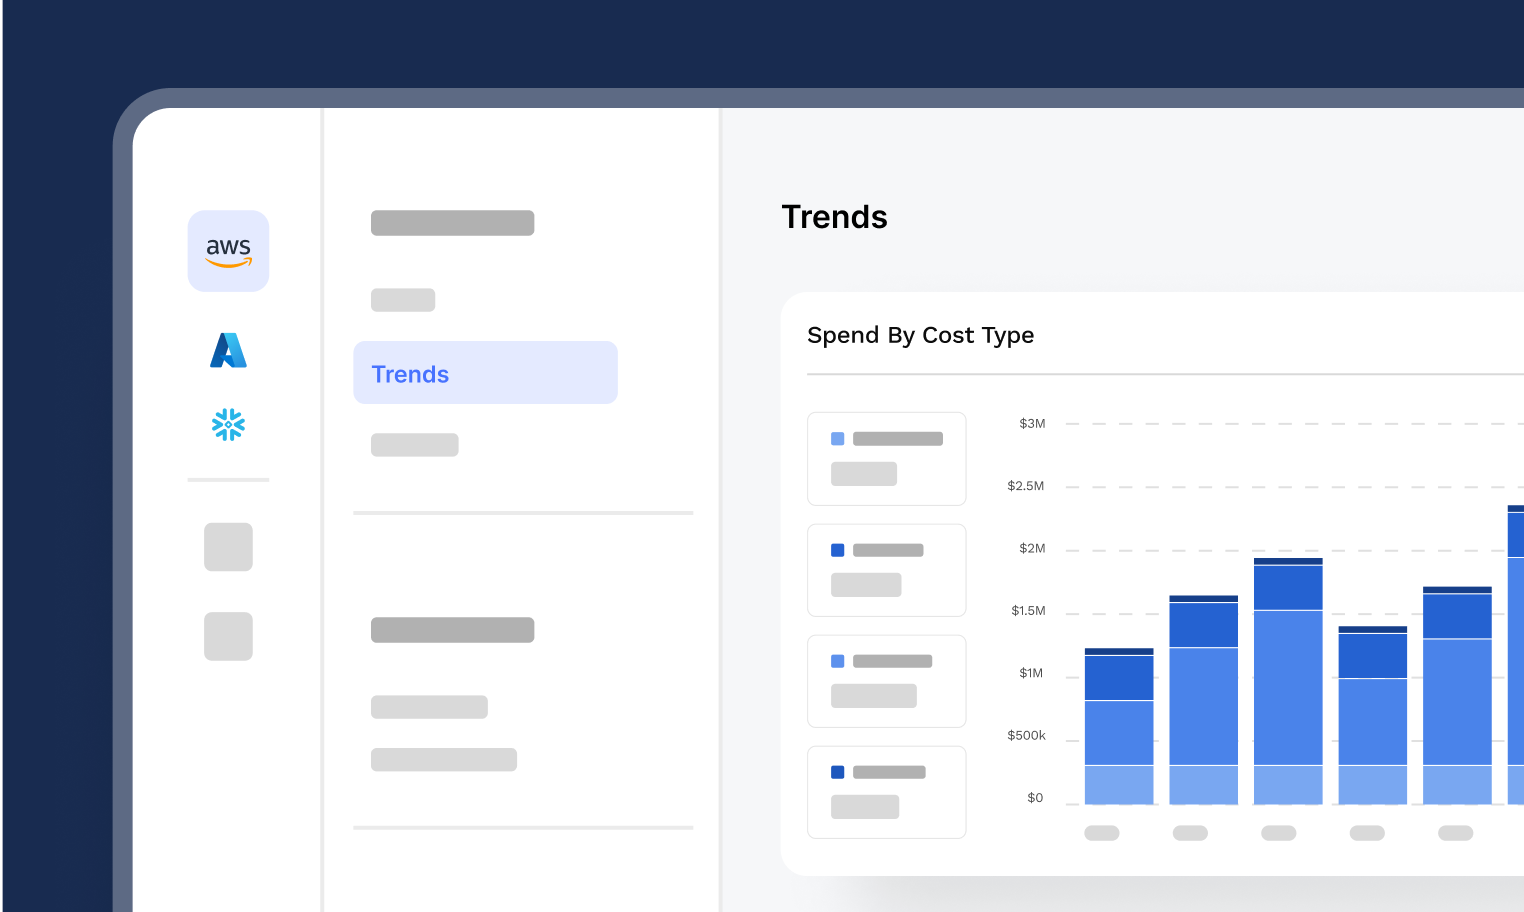Expand the fourth legend card in the chart panel
Screen dimensions: 1524x912
(x=886, y=791)
